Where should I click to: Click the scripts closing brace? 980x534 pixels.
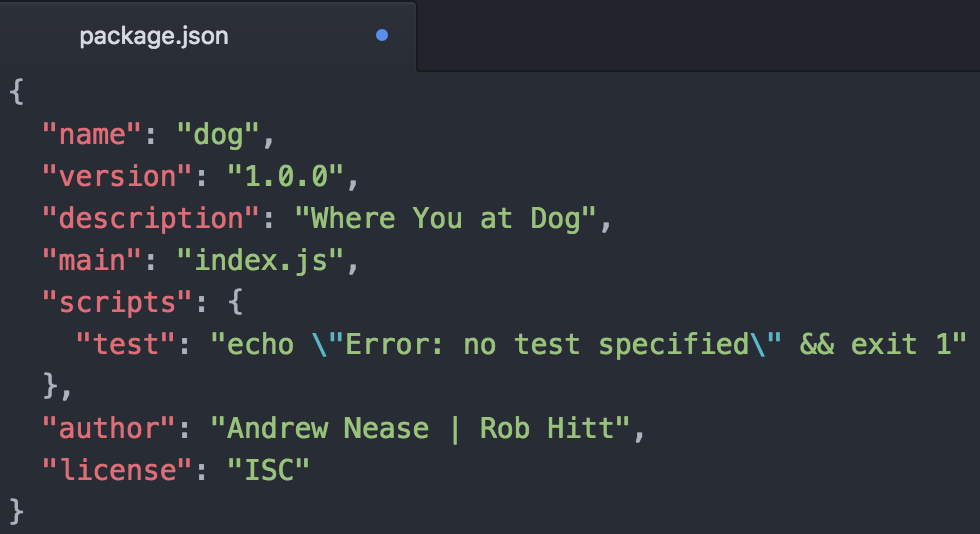coord(51,386)
